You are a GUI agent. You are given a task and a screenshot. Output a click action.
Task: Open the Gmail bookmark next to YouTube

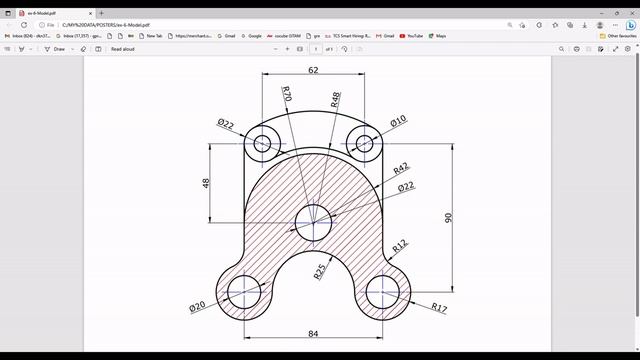click(385, 36)
